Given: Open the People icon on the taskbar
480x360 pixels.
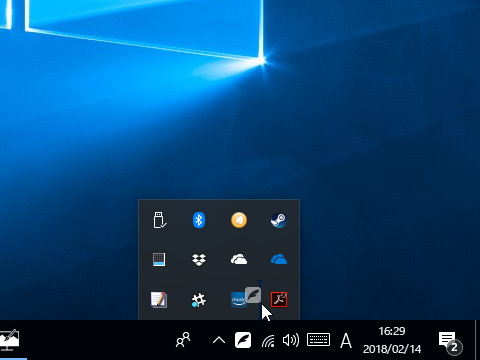Looking at the screenshot, I should click(x=183, y=340).
